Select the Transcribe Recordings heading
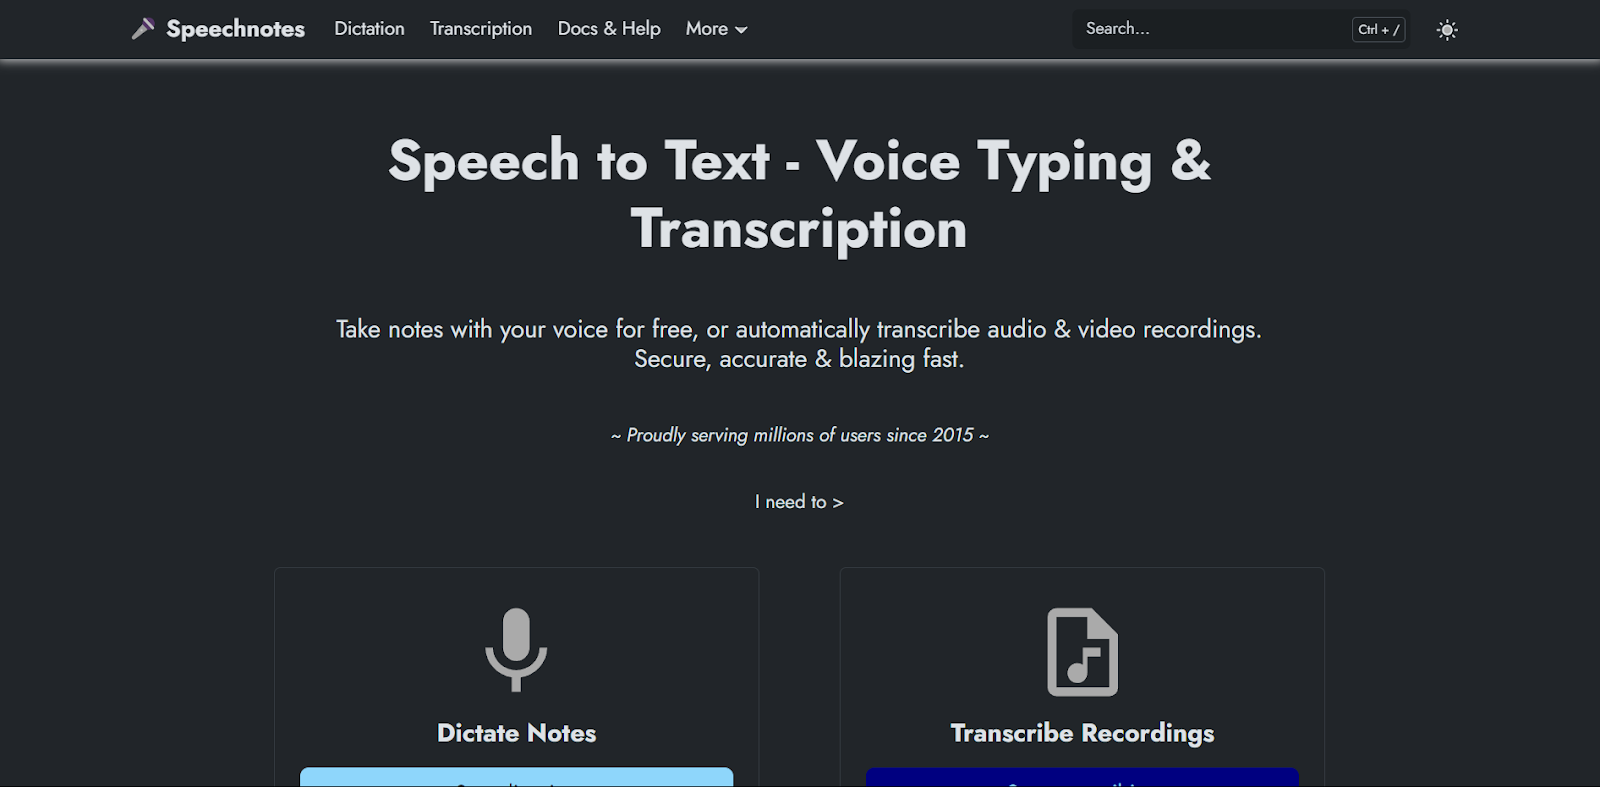This screenshot has width=1600, height=787. point(1082,733)
